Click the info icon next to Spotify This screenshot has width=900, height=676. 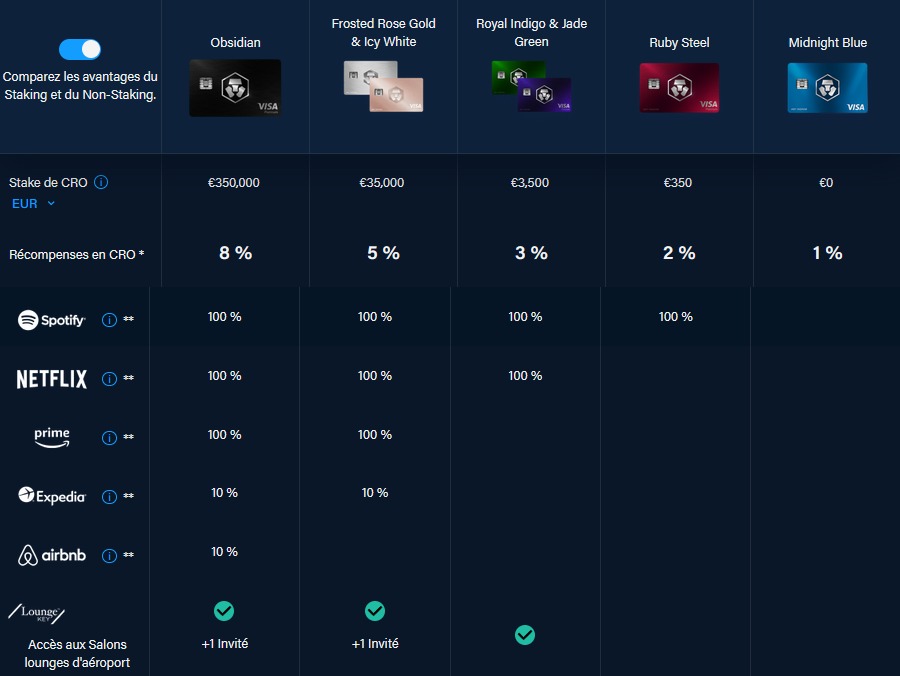click(x=108, y=320)
